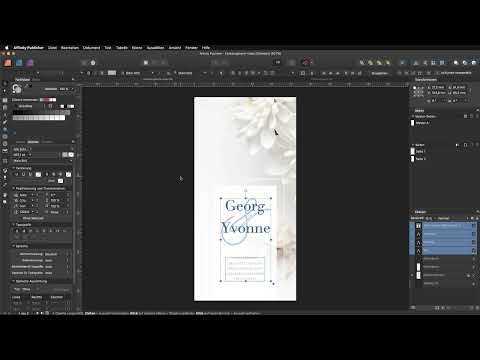Screen dimensions: 480x360
Task: Open the Ansicht menu
Action: coord(174,48)
